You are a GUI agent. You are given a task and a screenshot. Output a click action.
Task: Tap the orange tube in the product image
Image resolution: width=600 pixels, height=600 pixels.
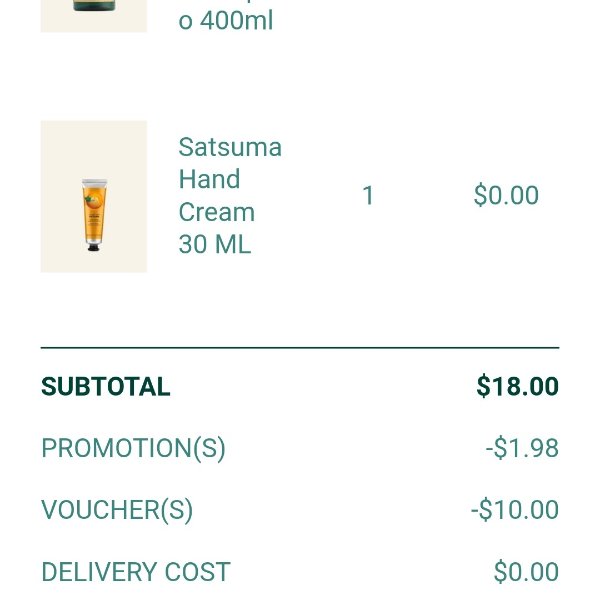pyautogui.click(x=93, y=212)
